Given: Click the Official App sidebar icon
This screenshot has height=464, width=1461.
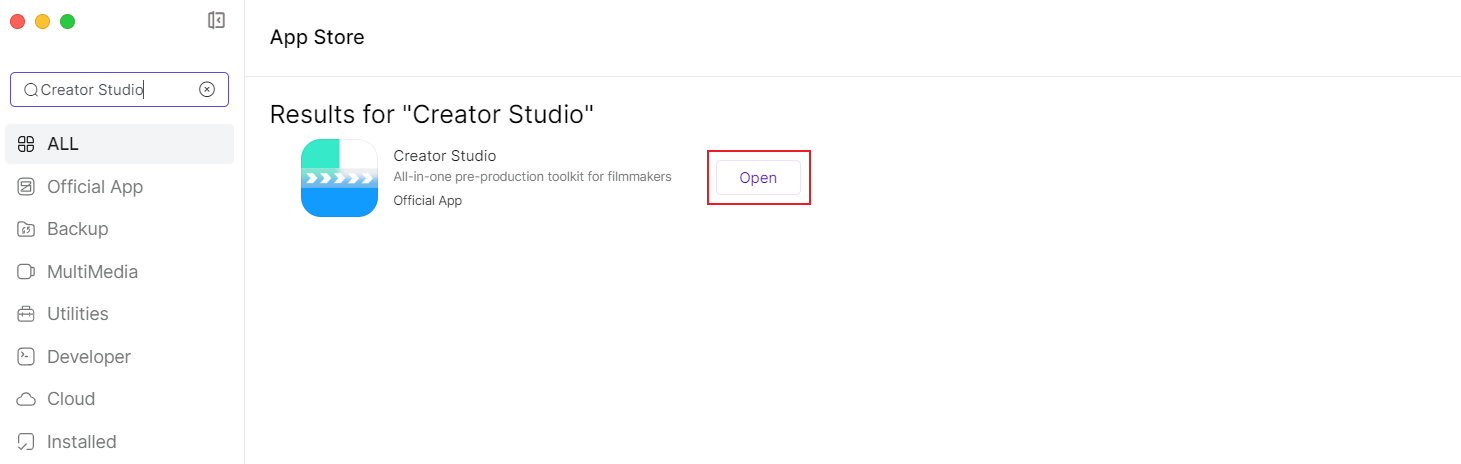Looking at the screenshot, I should tap(27, 187).
